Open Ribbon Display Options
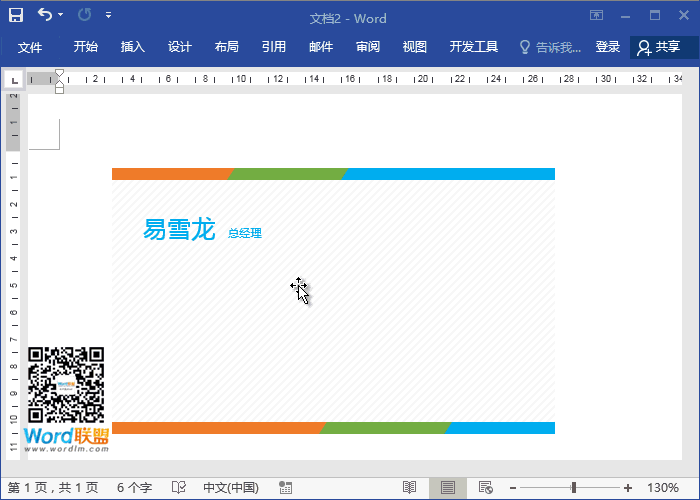This screenshot has width=700, height=500. (596, 15)
